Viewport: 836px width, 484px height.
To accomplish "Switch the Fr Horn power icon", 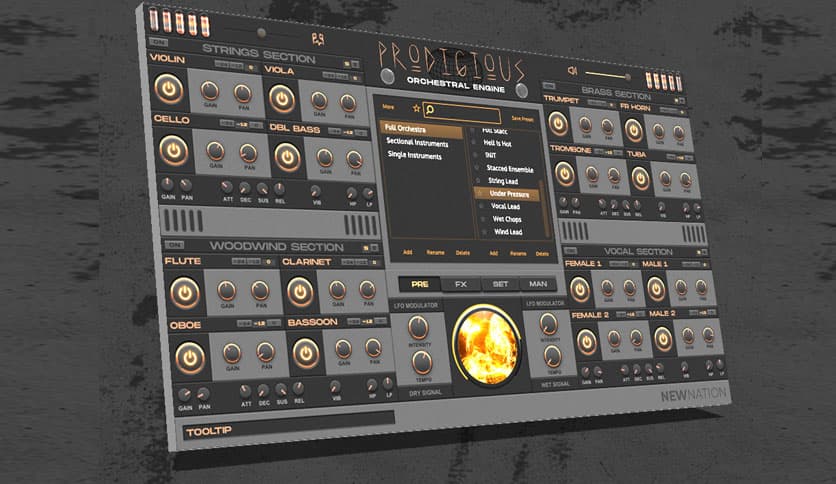I will 633,130.
